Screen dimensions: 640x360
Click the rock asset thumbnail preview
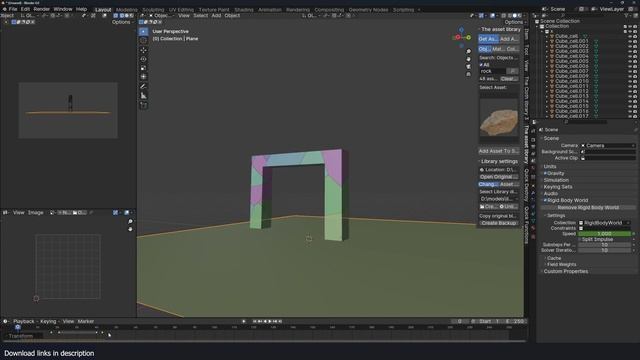pos(498,121)
